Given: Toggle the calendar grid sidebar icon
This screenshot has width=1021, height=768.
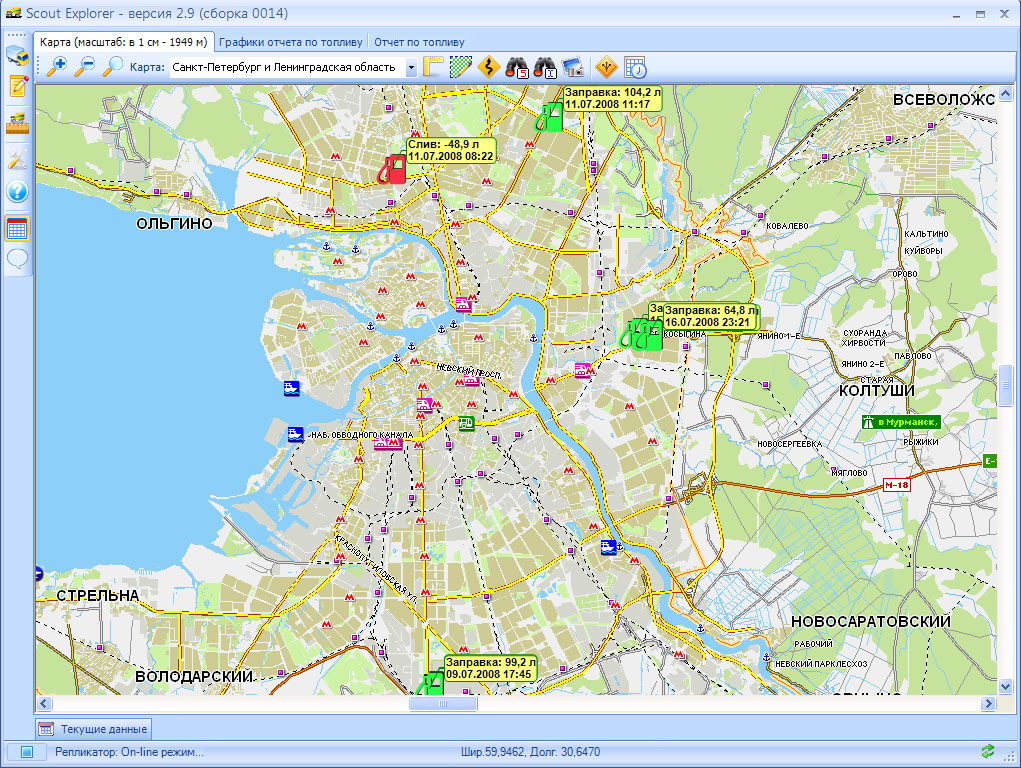Looking at the screenshot, I should pyautogui.click(x=18, y=229).
